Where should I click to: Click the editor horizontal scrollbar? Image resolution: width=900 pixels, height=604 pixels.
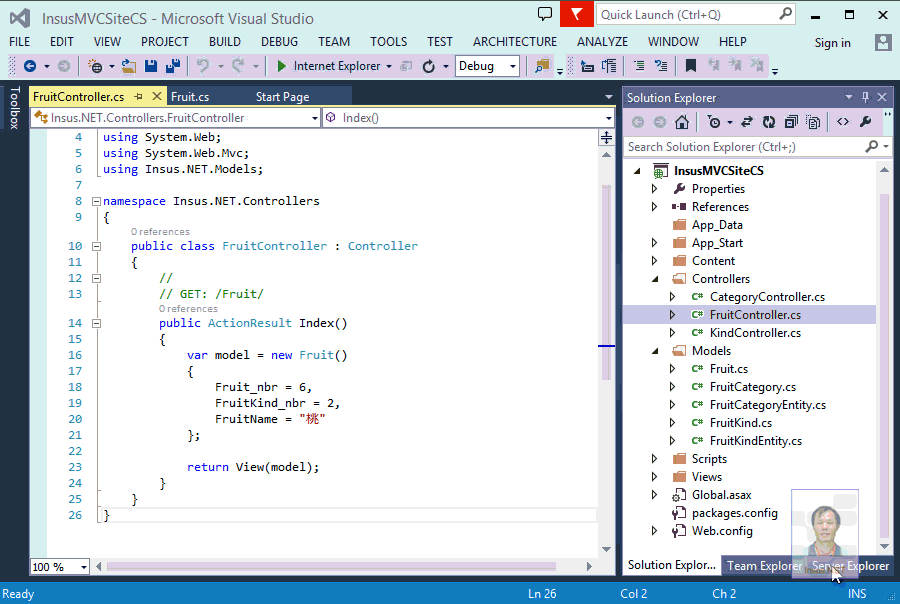(331, 567)
